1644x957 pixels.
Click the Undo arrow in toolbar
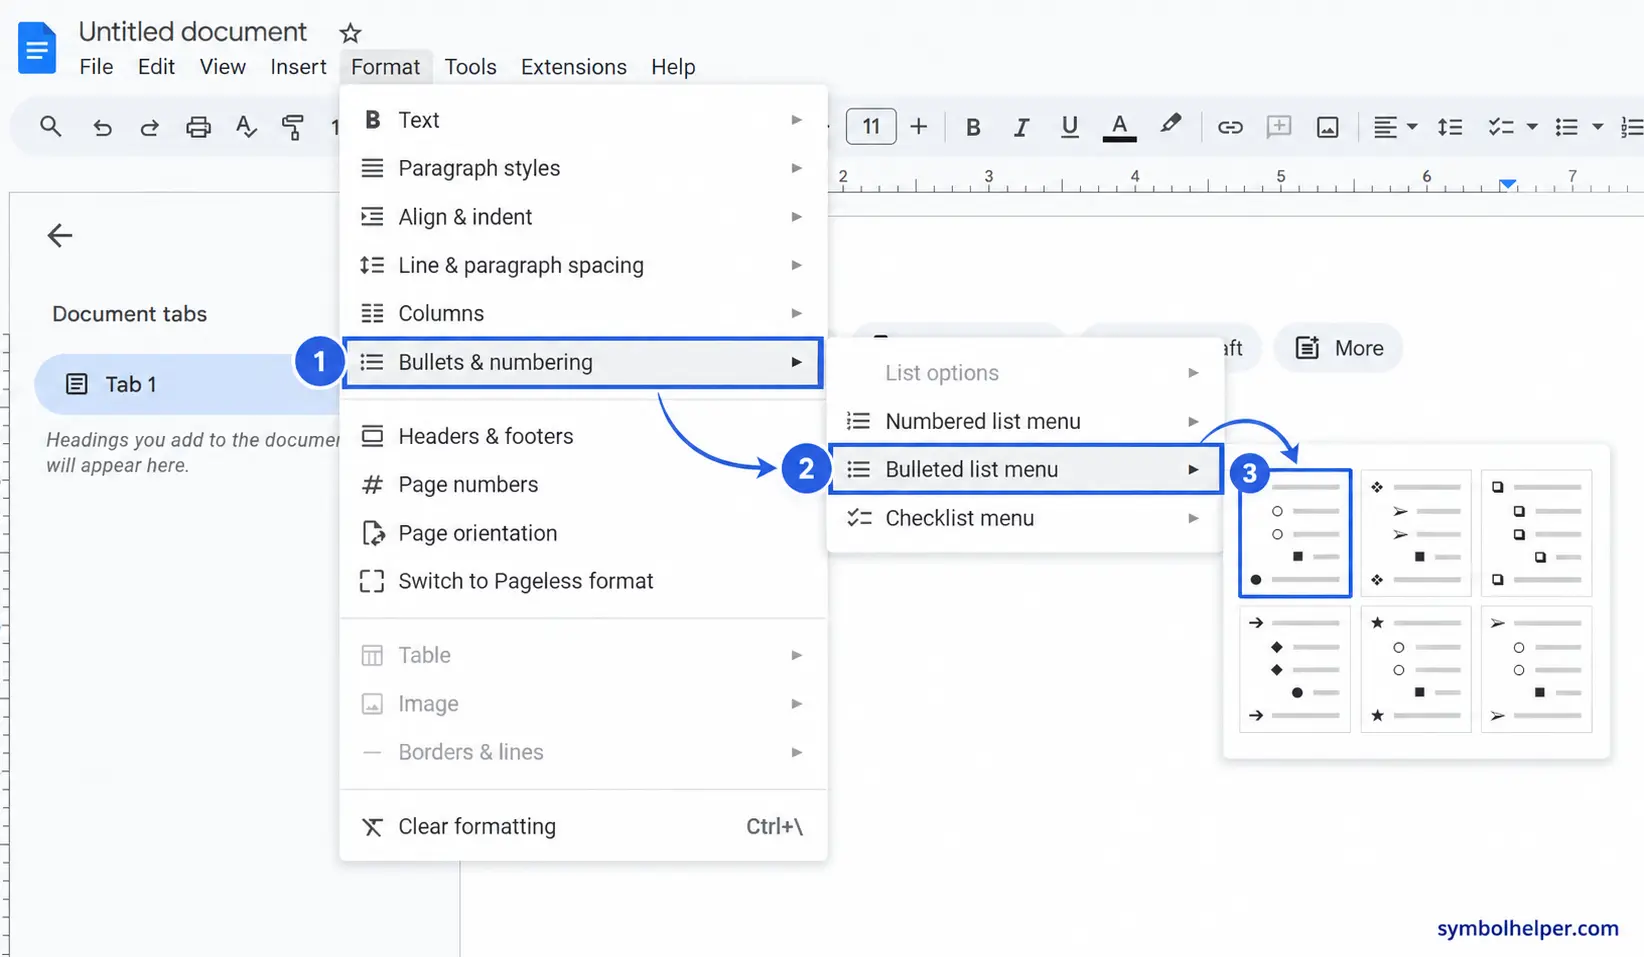(x=102, y=127)
